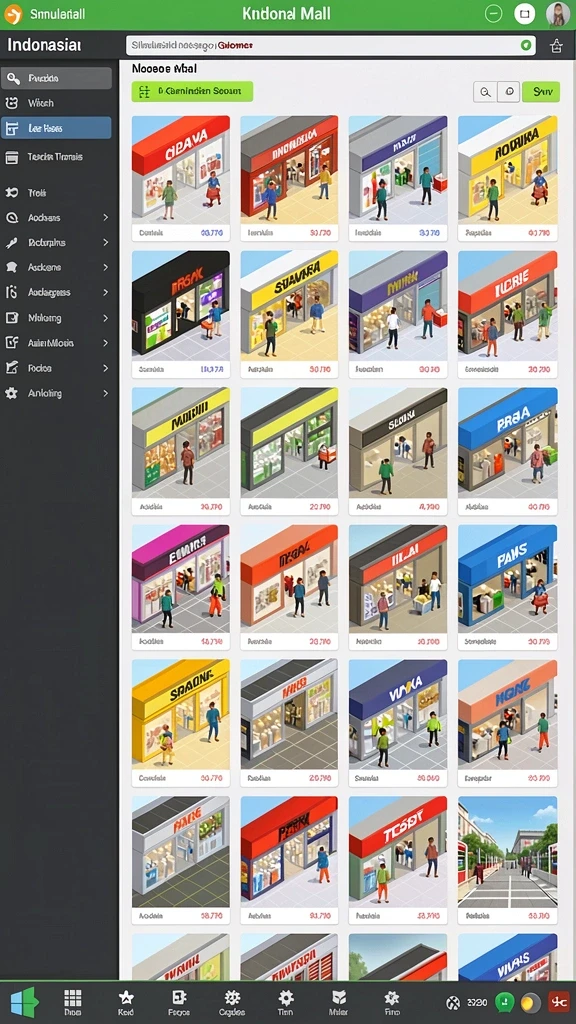Image resolution: width=576 pixels, height=1024 pixels.
Task: Open the user profile avatar
Action: pyautogui.click(x=557, y=14)
